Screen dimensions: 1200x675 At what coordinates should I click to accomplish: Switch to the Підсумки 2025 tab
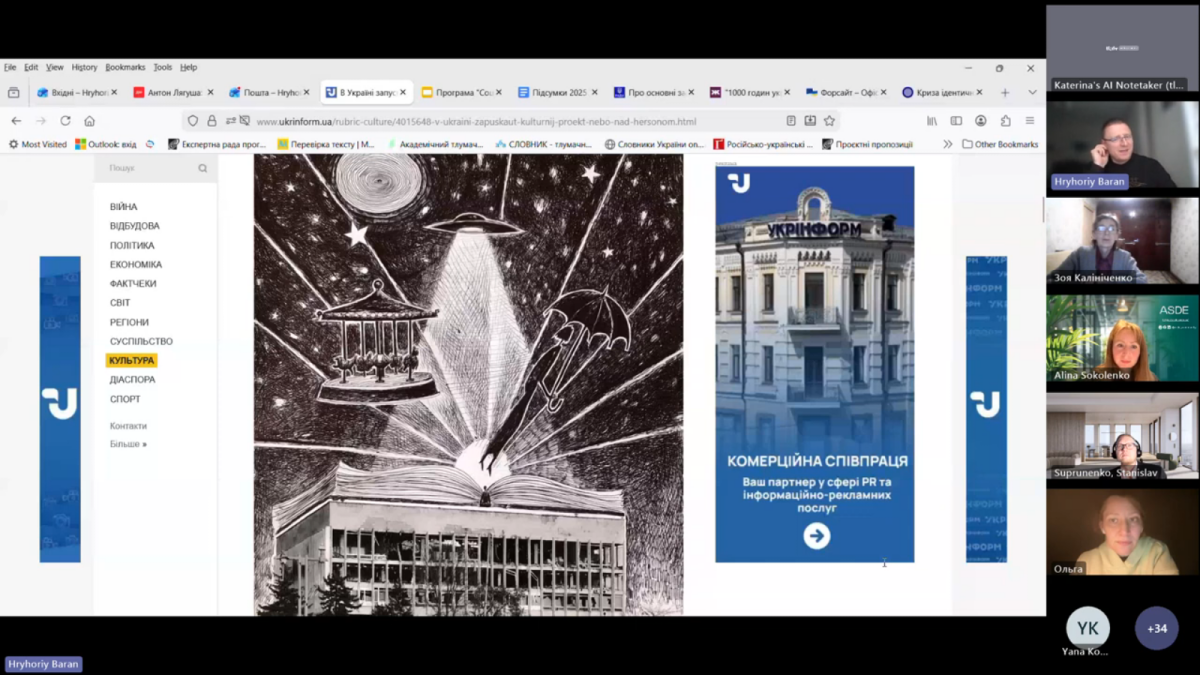(x=551, y=93)
